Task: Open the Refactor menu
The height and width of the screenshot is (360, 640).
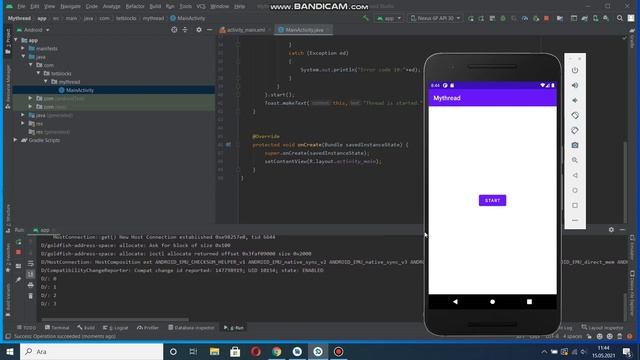Action: (x=135, y=7)
